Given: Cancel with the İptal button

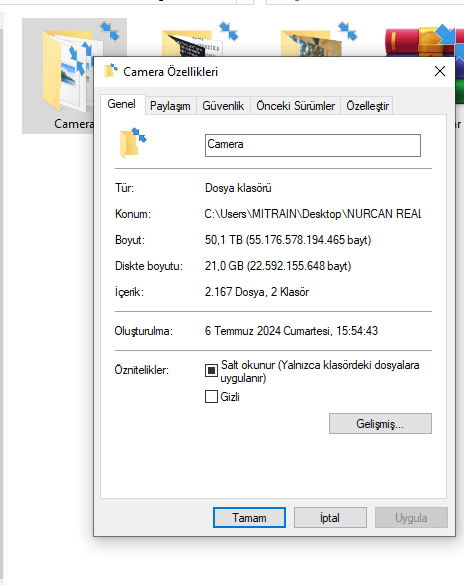Looking at the screenshot, I should [330, 517].
